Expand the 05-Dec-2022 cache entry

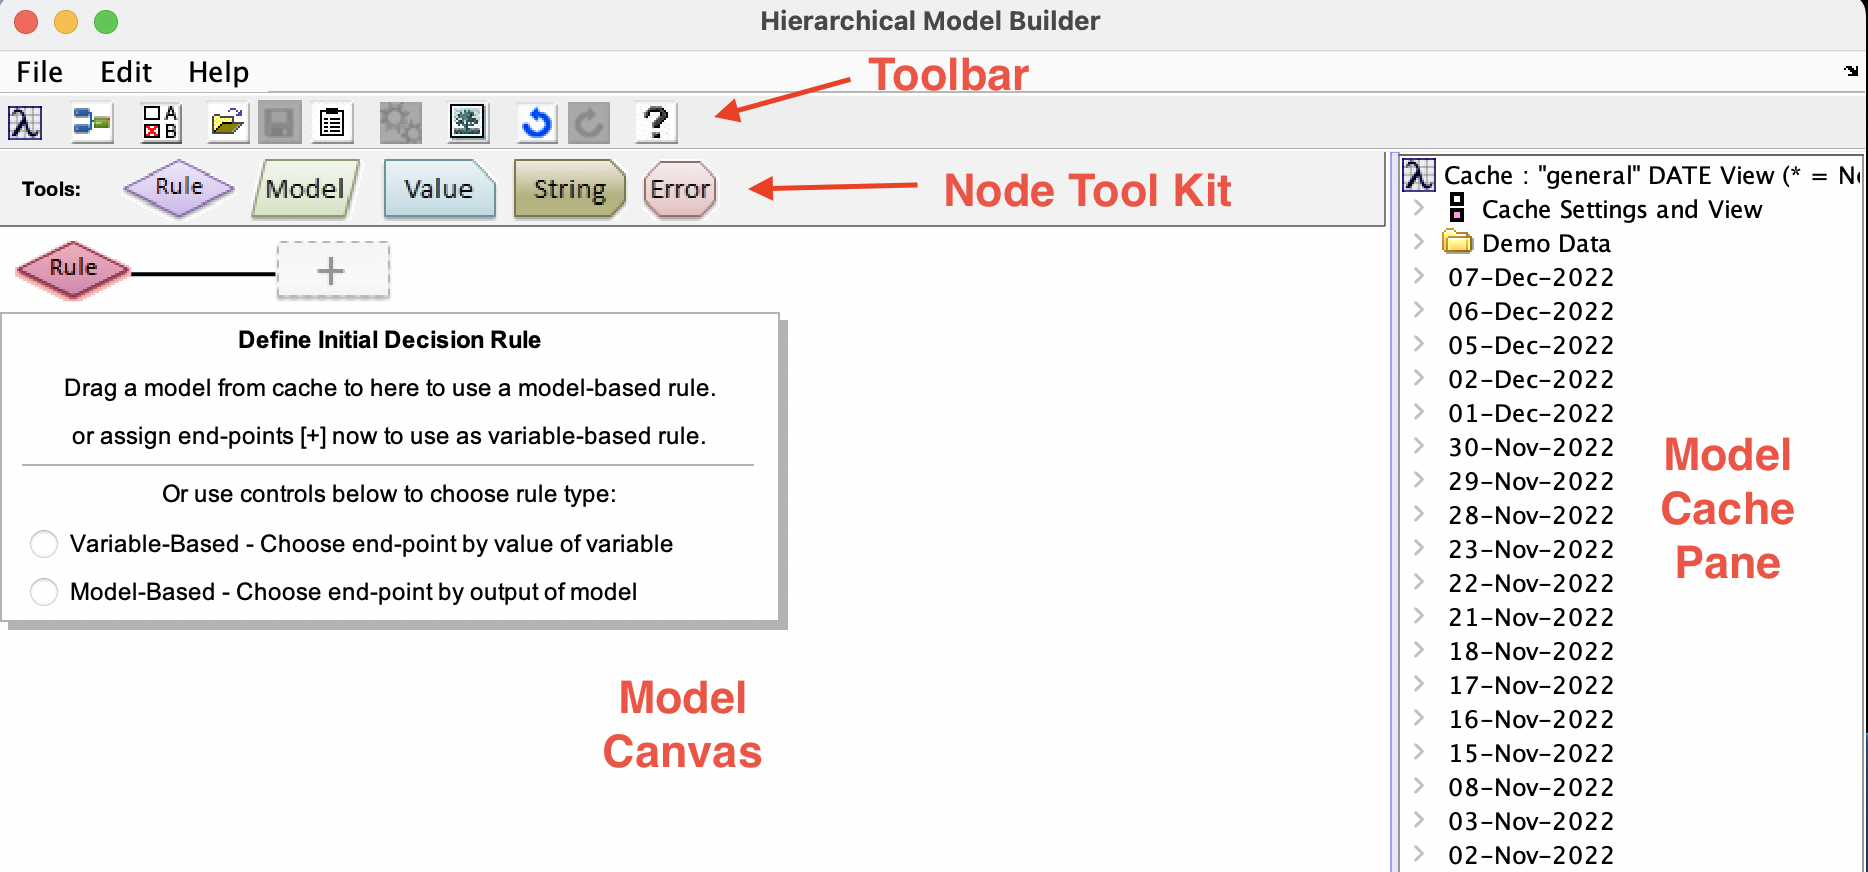click(1418, 344)
